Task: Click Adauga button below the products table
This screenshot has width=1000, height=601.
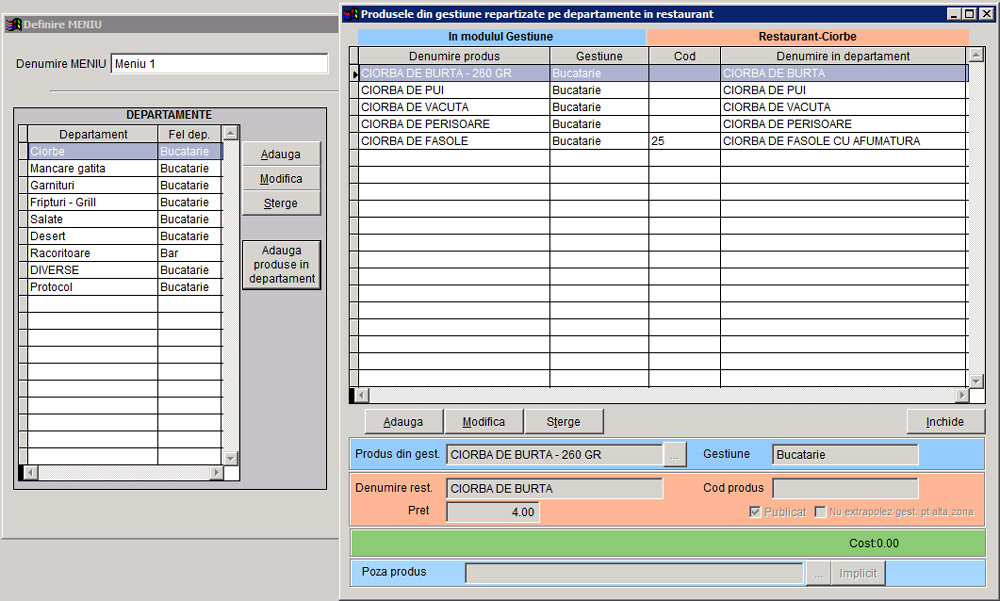Action: (x=403, y=422)
